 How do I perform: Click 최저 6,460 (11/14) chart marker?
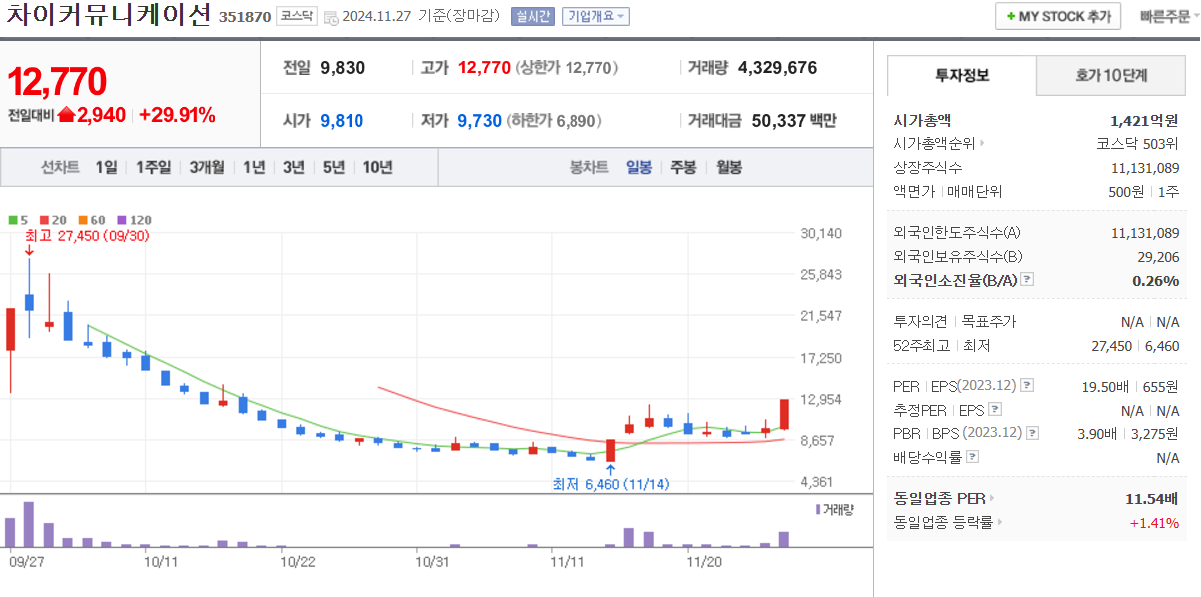[611, 484]
